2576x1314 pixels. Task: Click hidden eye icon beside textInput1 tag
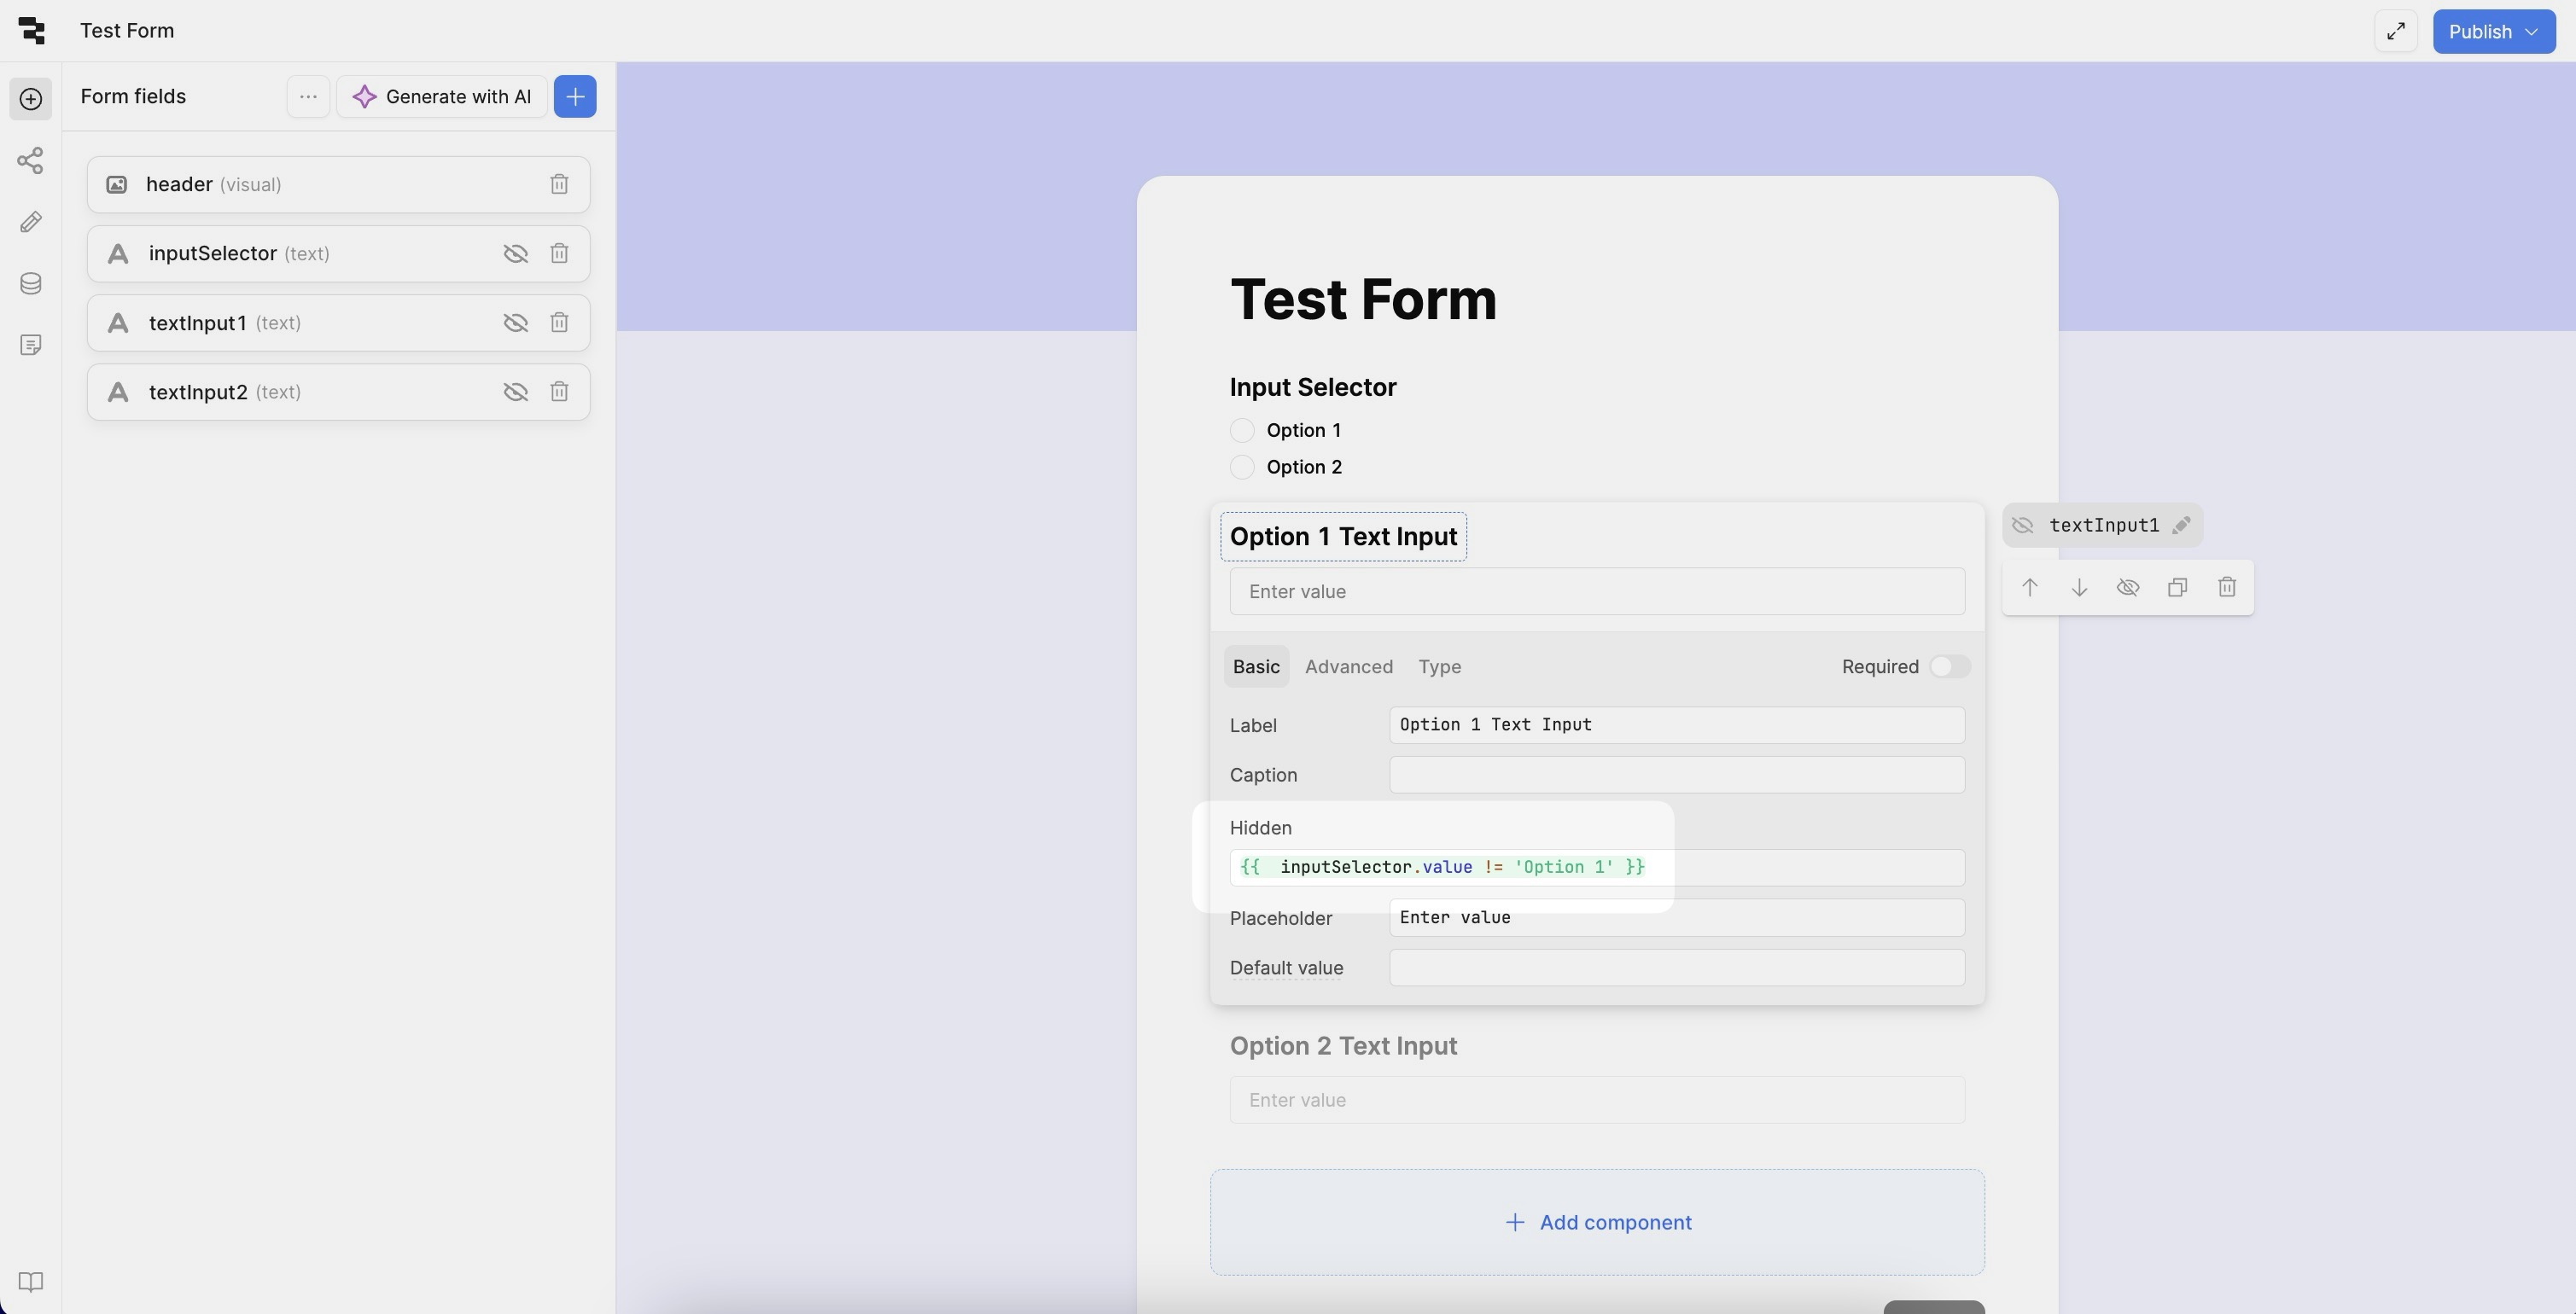click(2023, 526)
